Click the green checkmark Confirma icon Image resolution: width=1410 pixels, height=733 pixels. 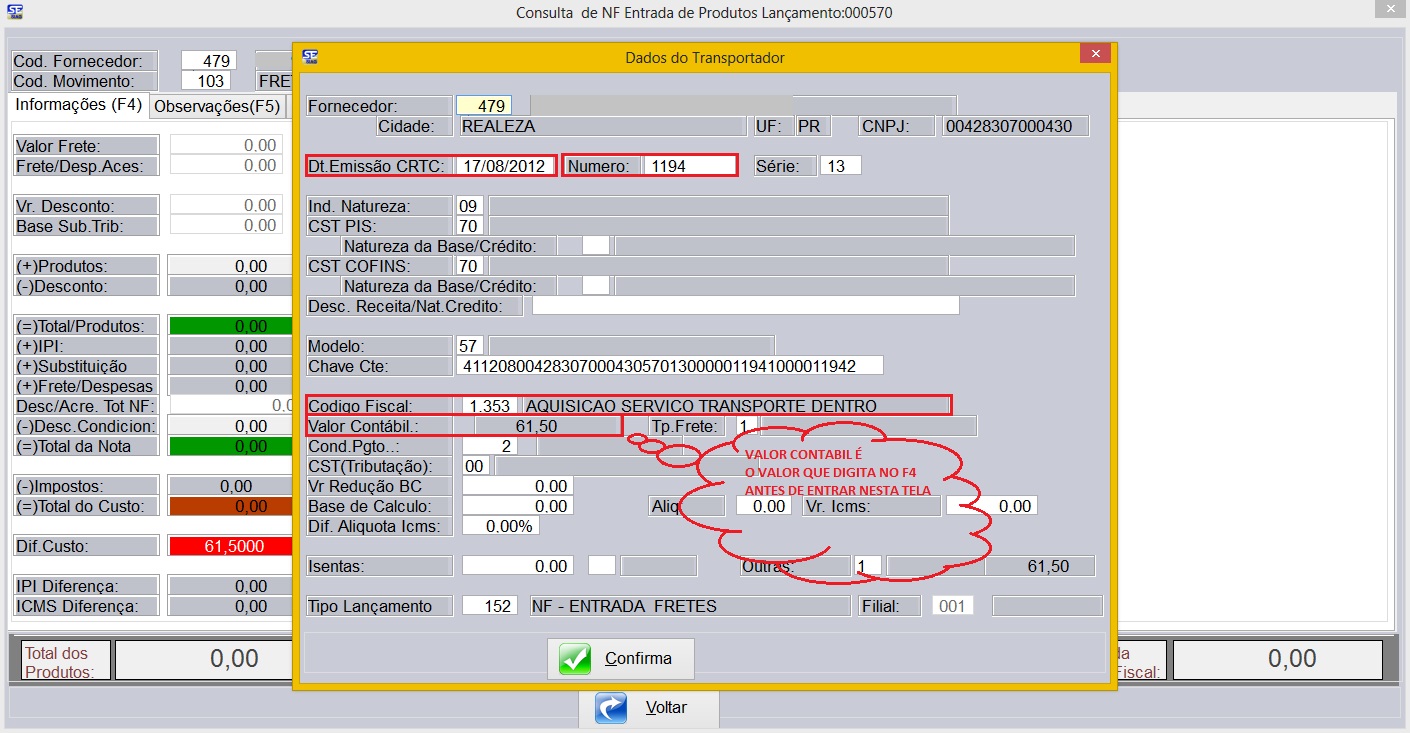(x=575, y=659)
